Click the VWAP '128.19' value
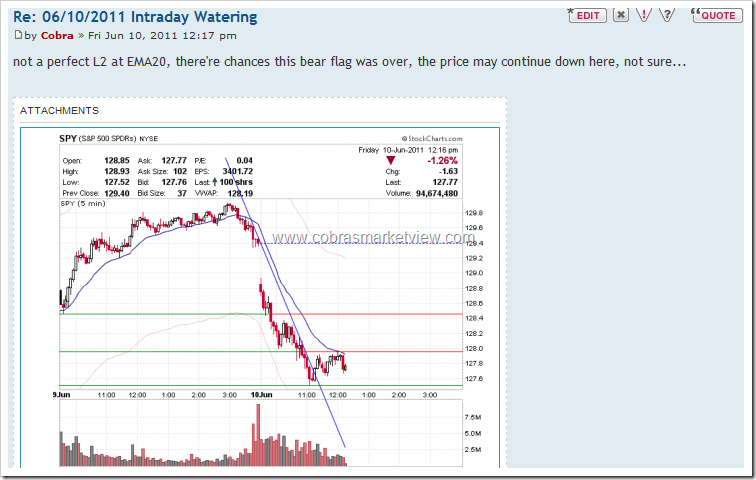Screen dimensions: 756x480 click(240, 193)
